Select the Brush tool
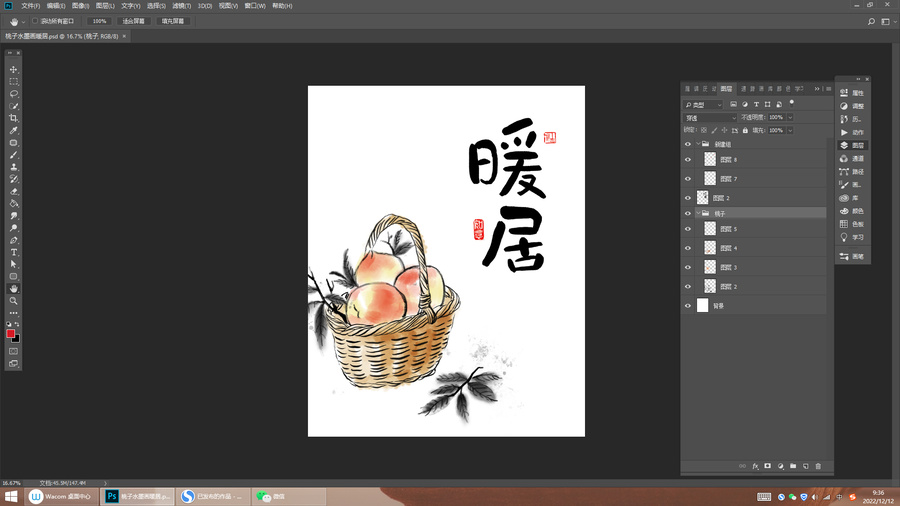The height and width of the screenshot is (506, 900). coord(13,155)
